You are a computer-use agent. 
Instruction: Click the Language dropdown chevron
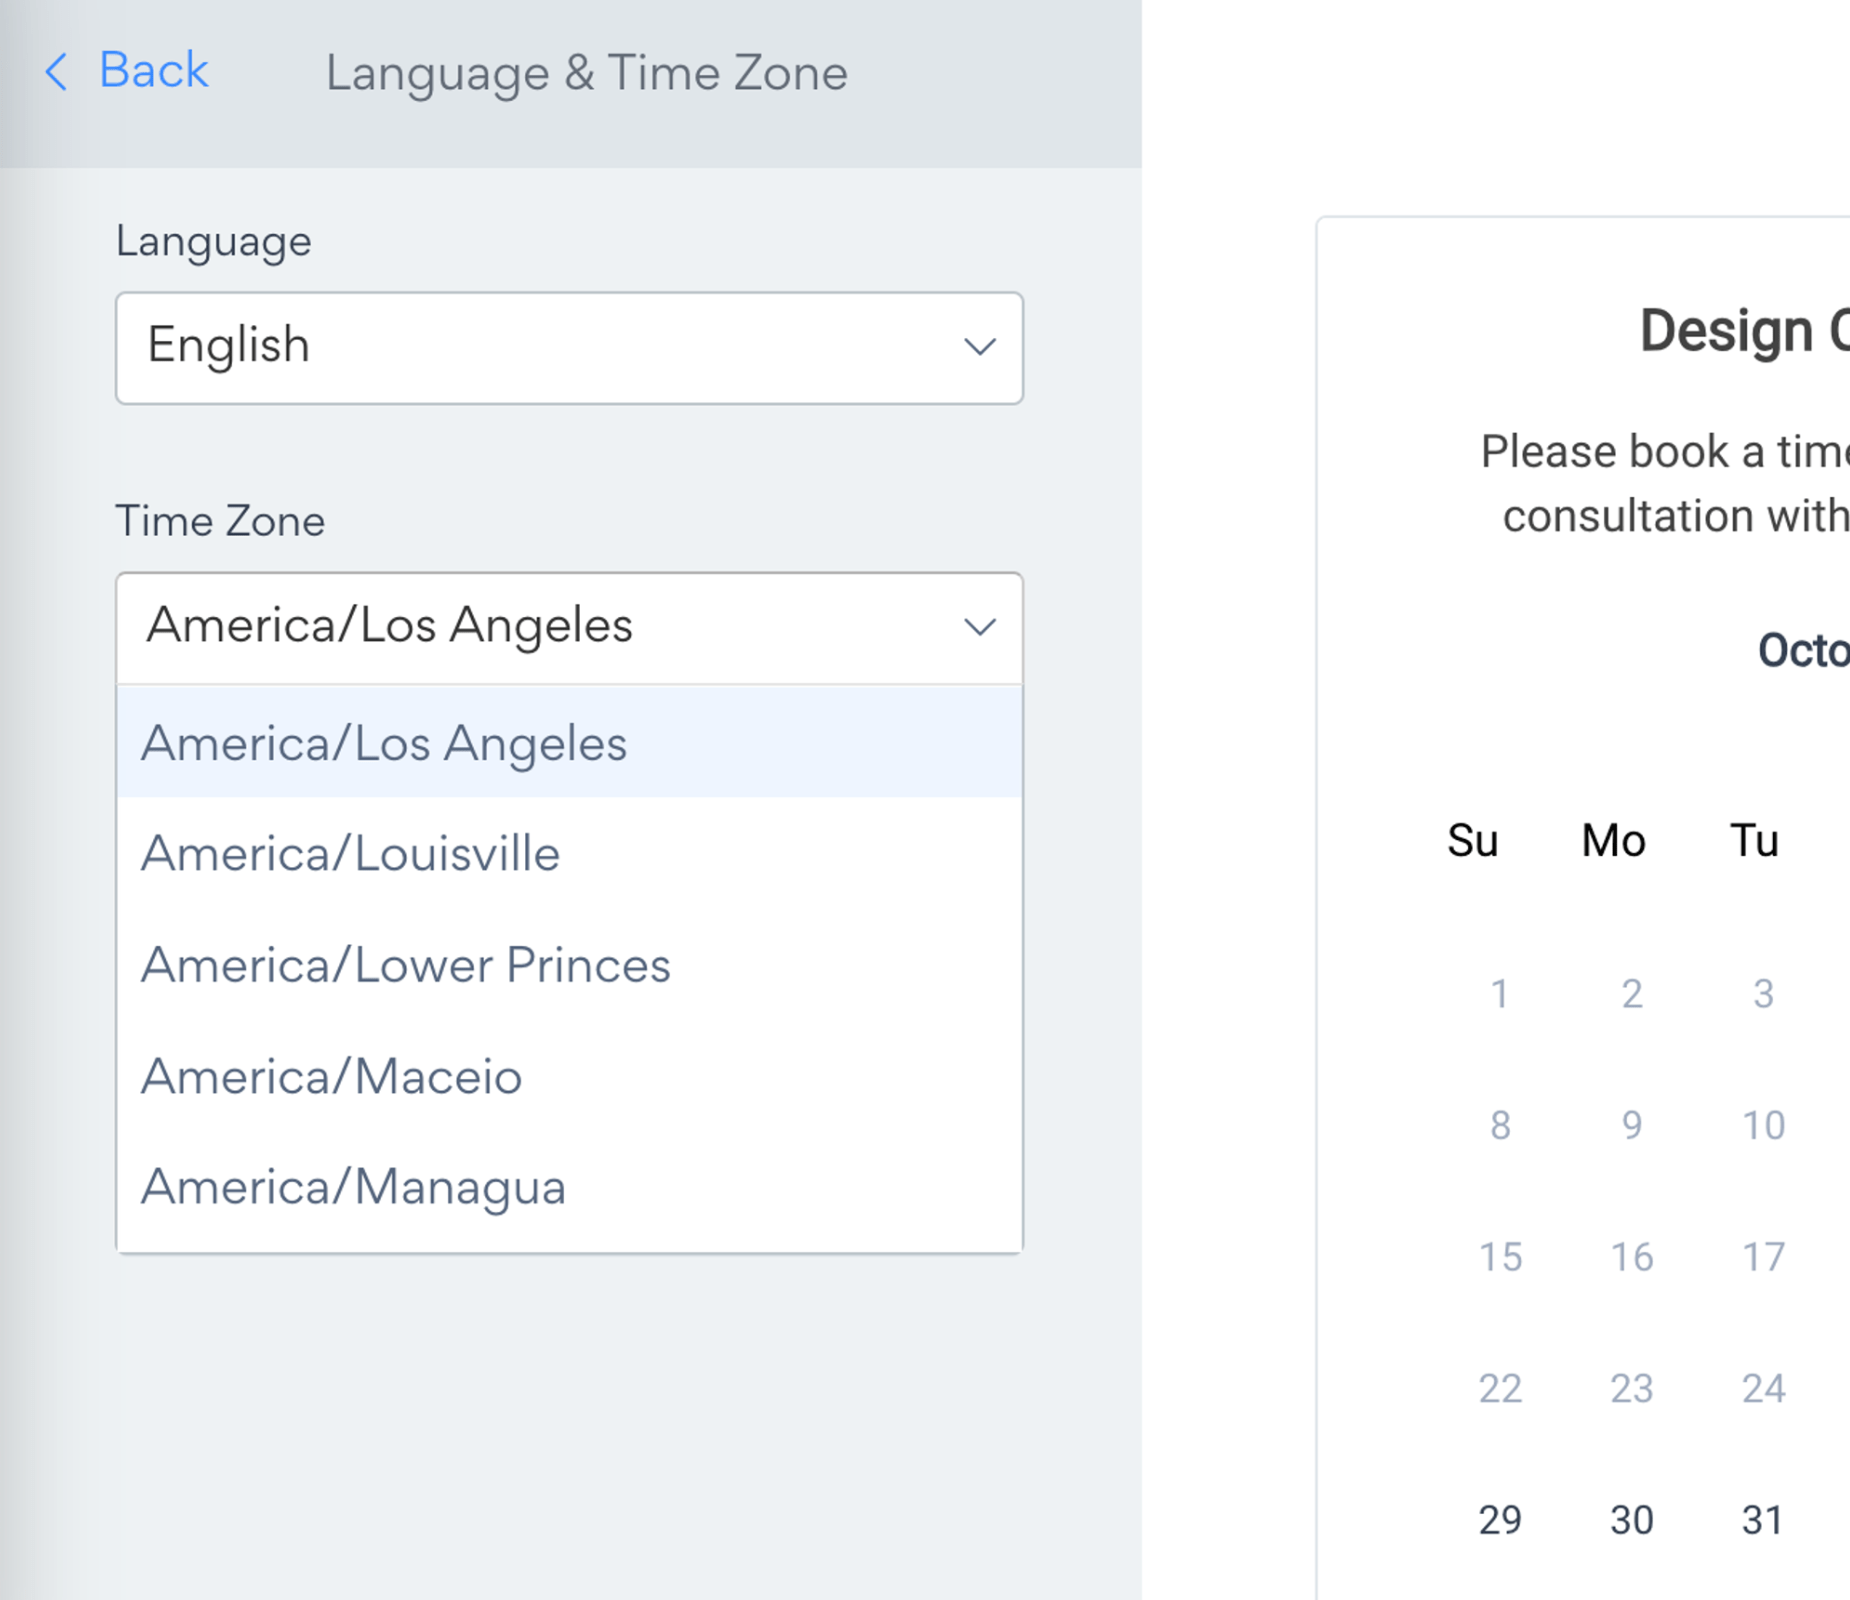tap(979, 348)
